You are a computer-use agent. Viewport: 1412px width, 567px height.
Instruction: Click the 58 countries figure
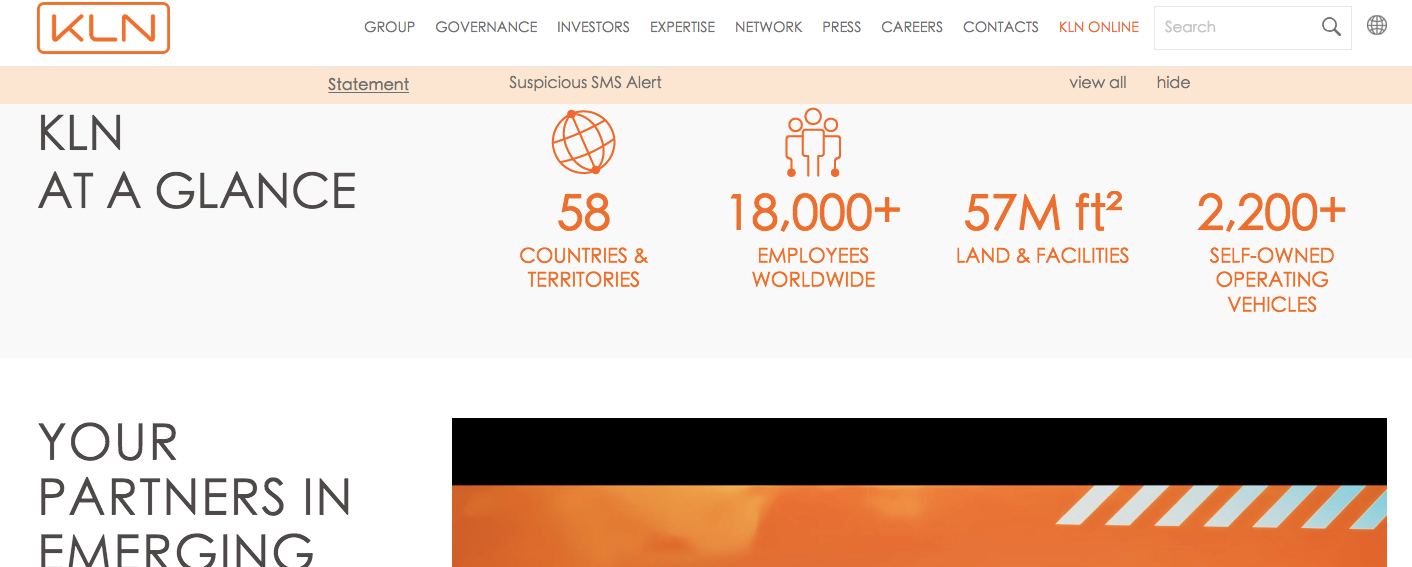583,212
